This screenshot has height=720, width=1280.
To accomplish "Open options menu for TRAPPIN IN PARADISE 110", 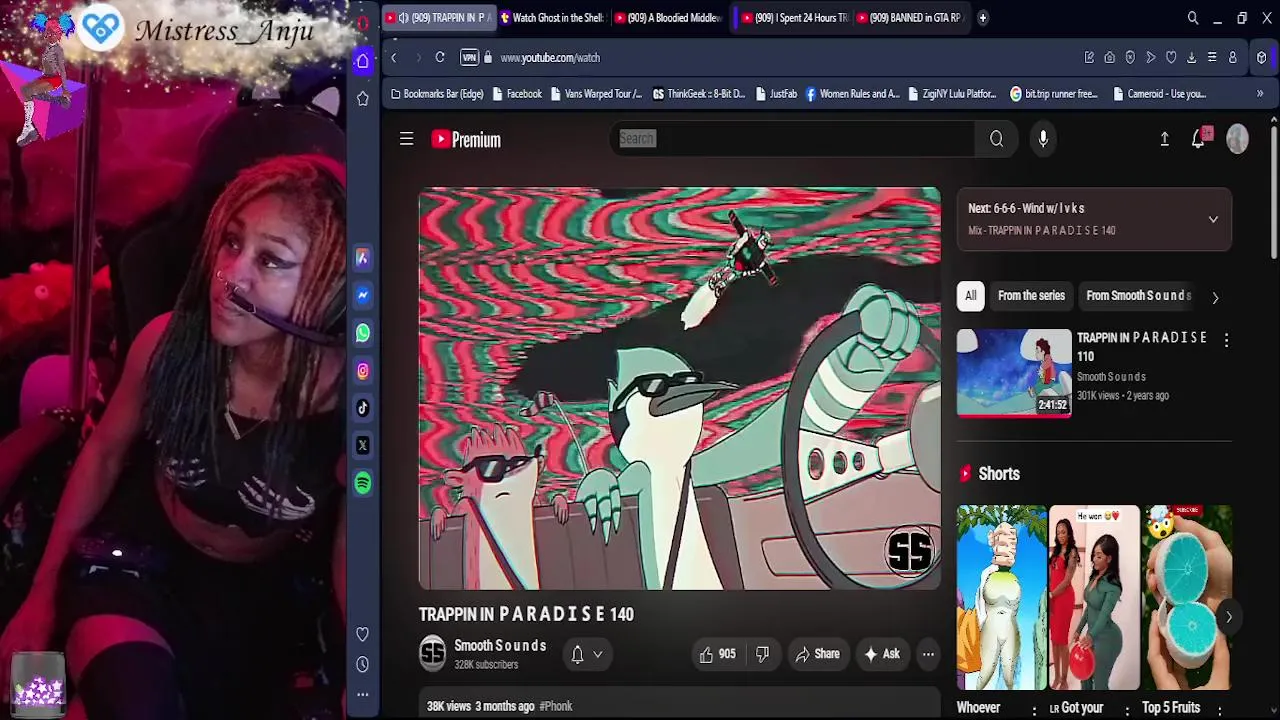I will click(1227, 340).
